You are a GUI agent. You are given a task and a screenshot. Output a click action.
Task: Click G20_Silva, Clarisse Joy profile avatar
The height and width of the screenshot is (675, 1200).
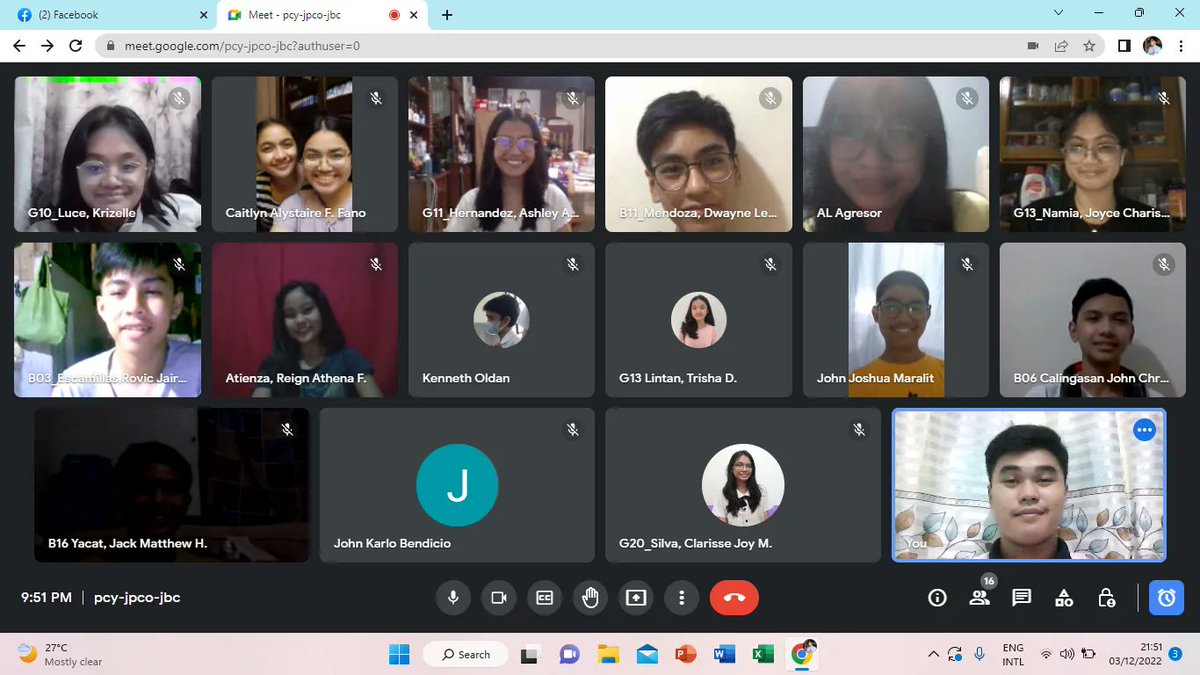(x=743, y=485)
